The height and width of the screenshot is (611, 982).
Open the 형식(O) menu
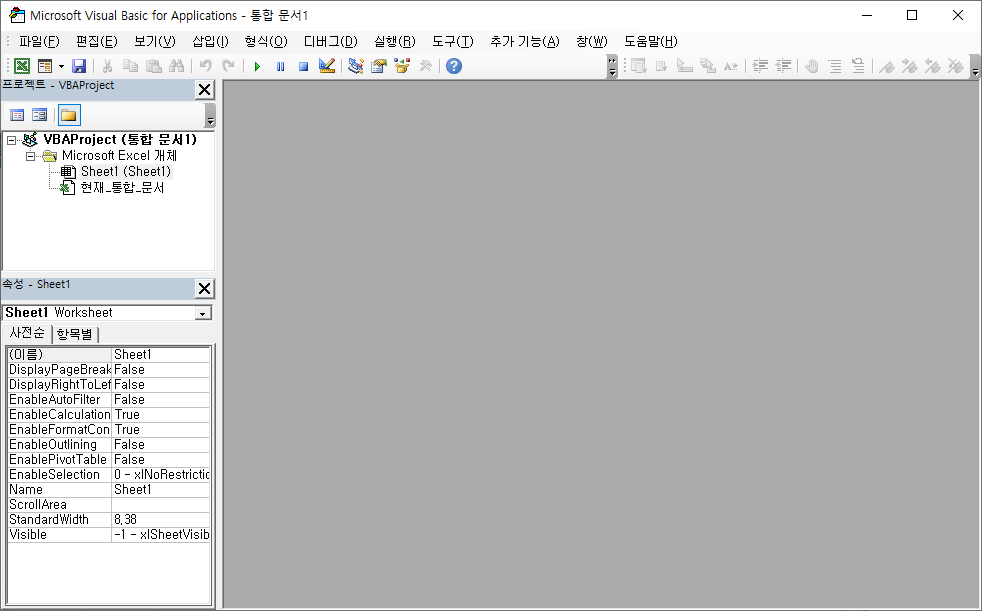pos(266,41)
